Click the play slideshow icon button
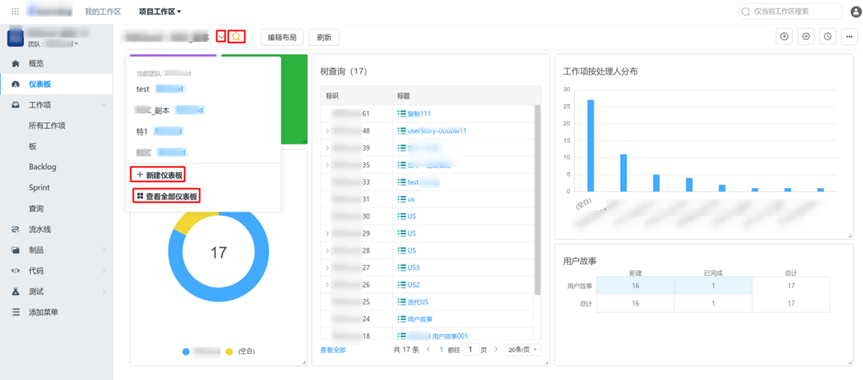This screenshot has height=380, width=863. (784, 37)
